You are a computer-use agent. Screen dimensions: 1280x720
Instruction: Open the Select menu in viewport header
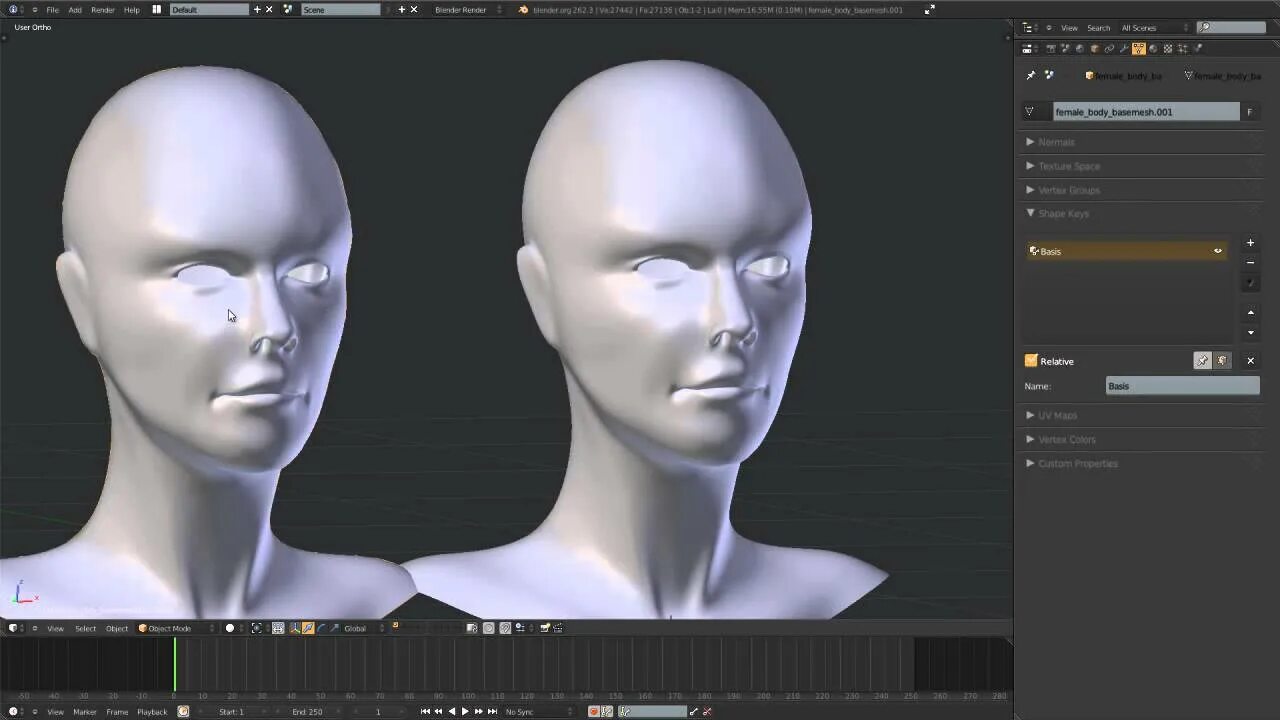click(86, 628)
